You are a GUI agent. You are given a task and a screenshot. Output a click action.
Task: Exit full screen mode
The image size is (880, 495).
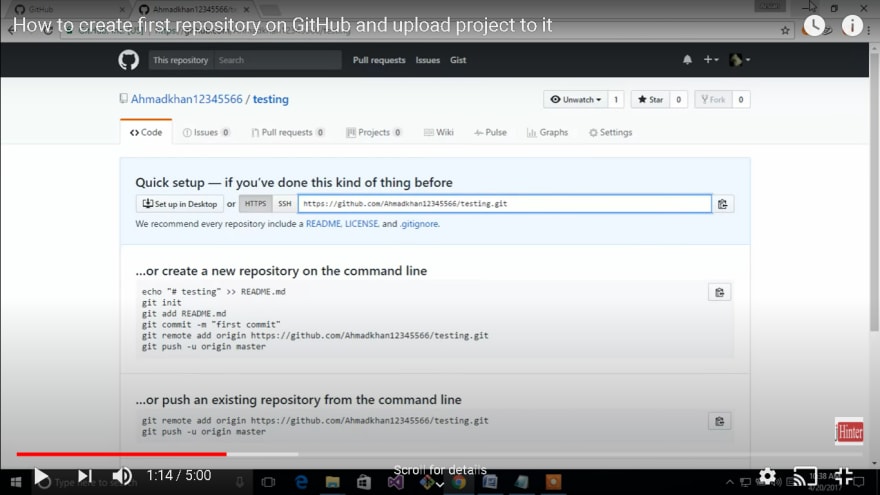click(x=844, y=476)
